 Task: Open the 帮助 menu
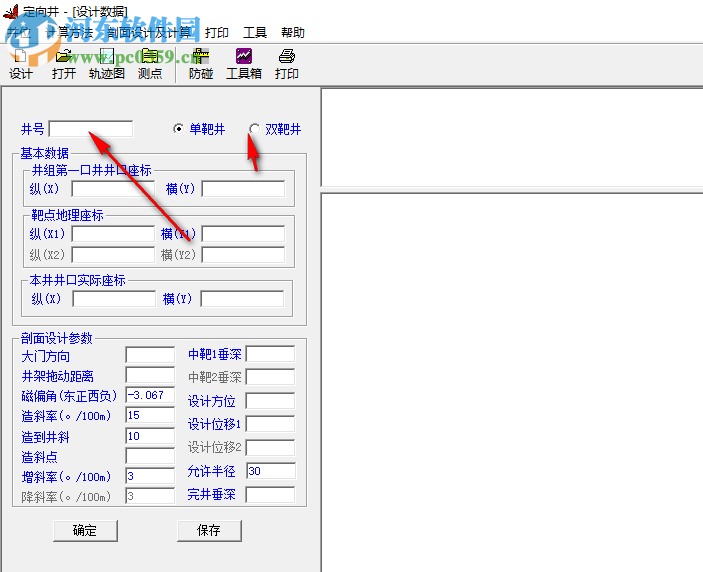293,32
